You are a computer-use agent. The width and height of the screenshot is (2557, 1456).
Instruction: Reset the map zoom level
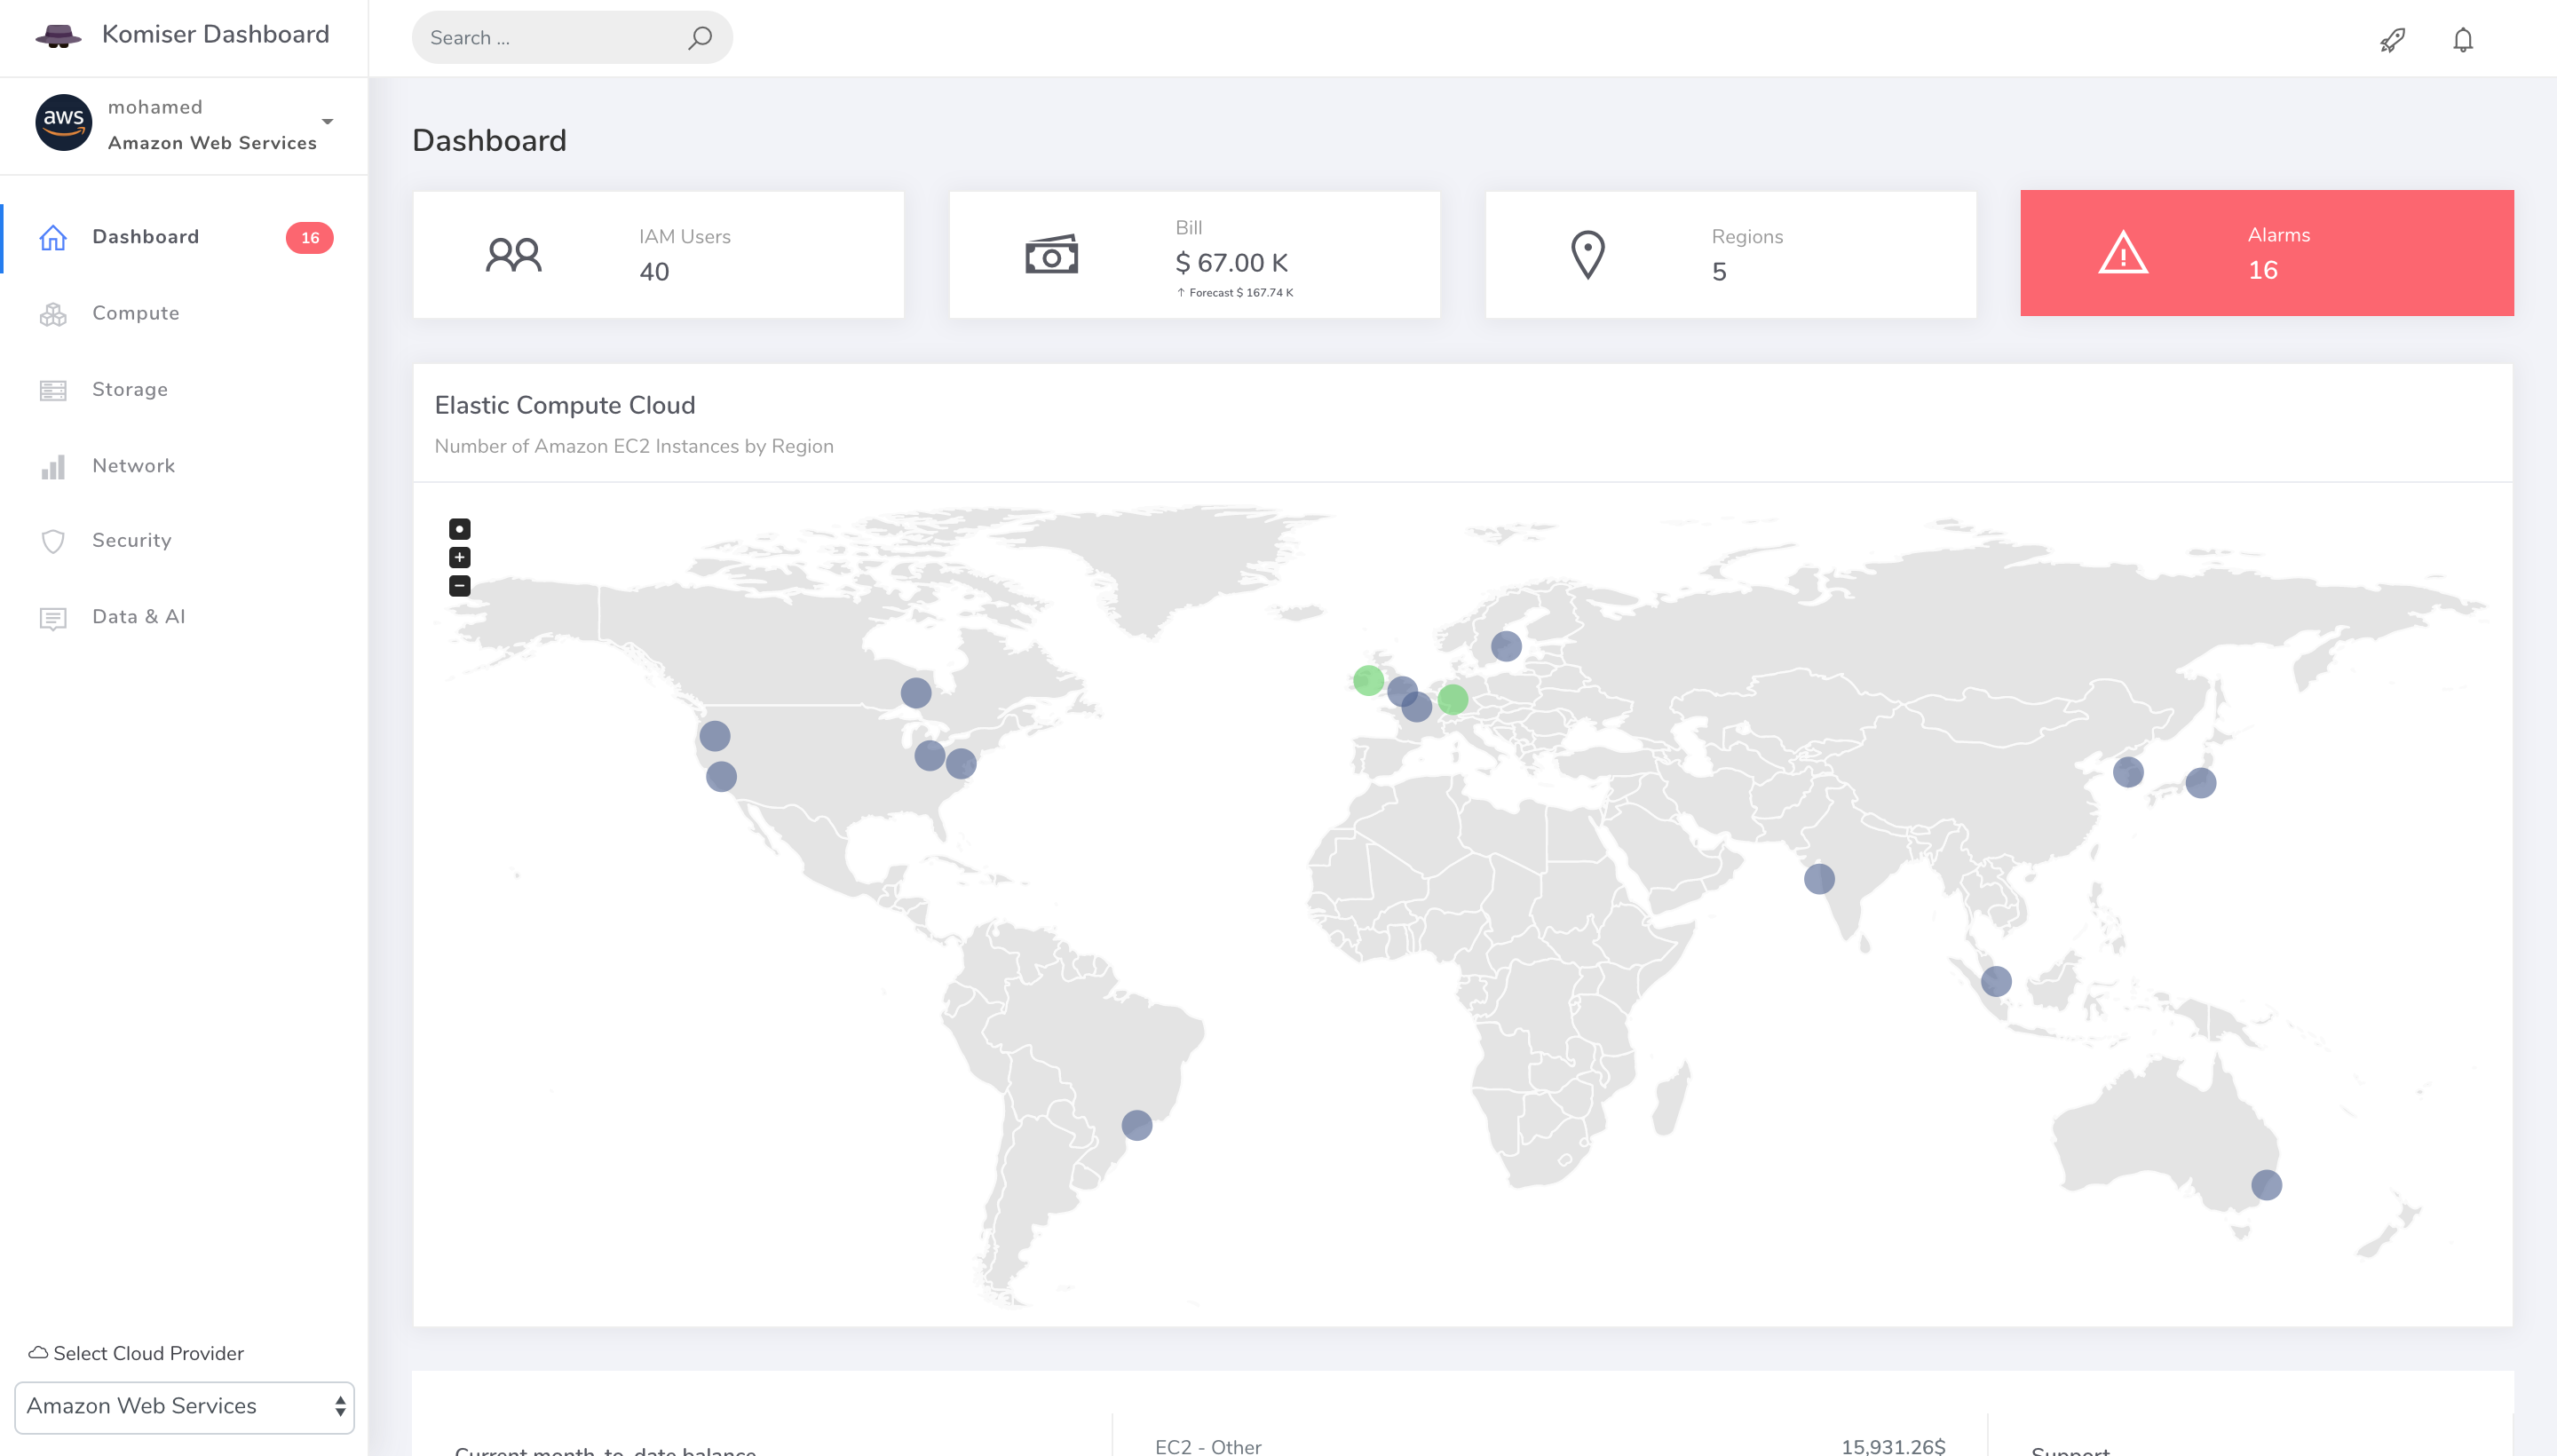[459, 529]
